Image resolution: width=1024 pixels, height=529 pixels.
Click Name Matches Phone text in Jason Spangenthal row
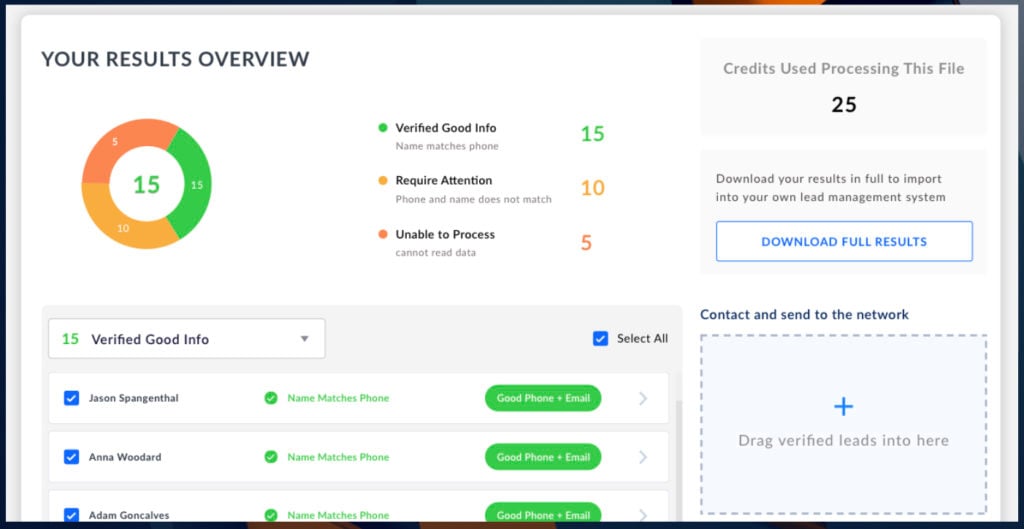click(338, 398)
